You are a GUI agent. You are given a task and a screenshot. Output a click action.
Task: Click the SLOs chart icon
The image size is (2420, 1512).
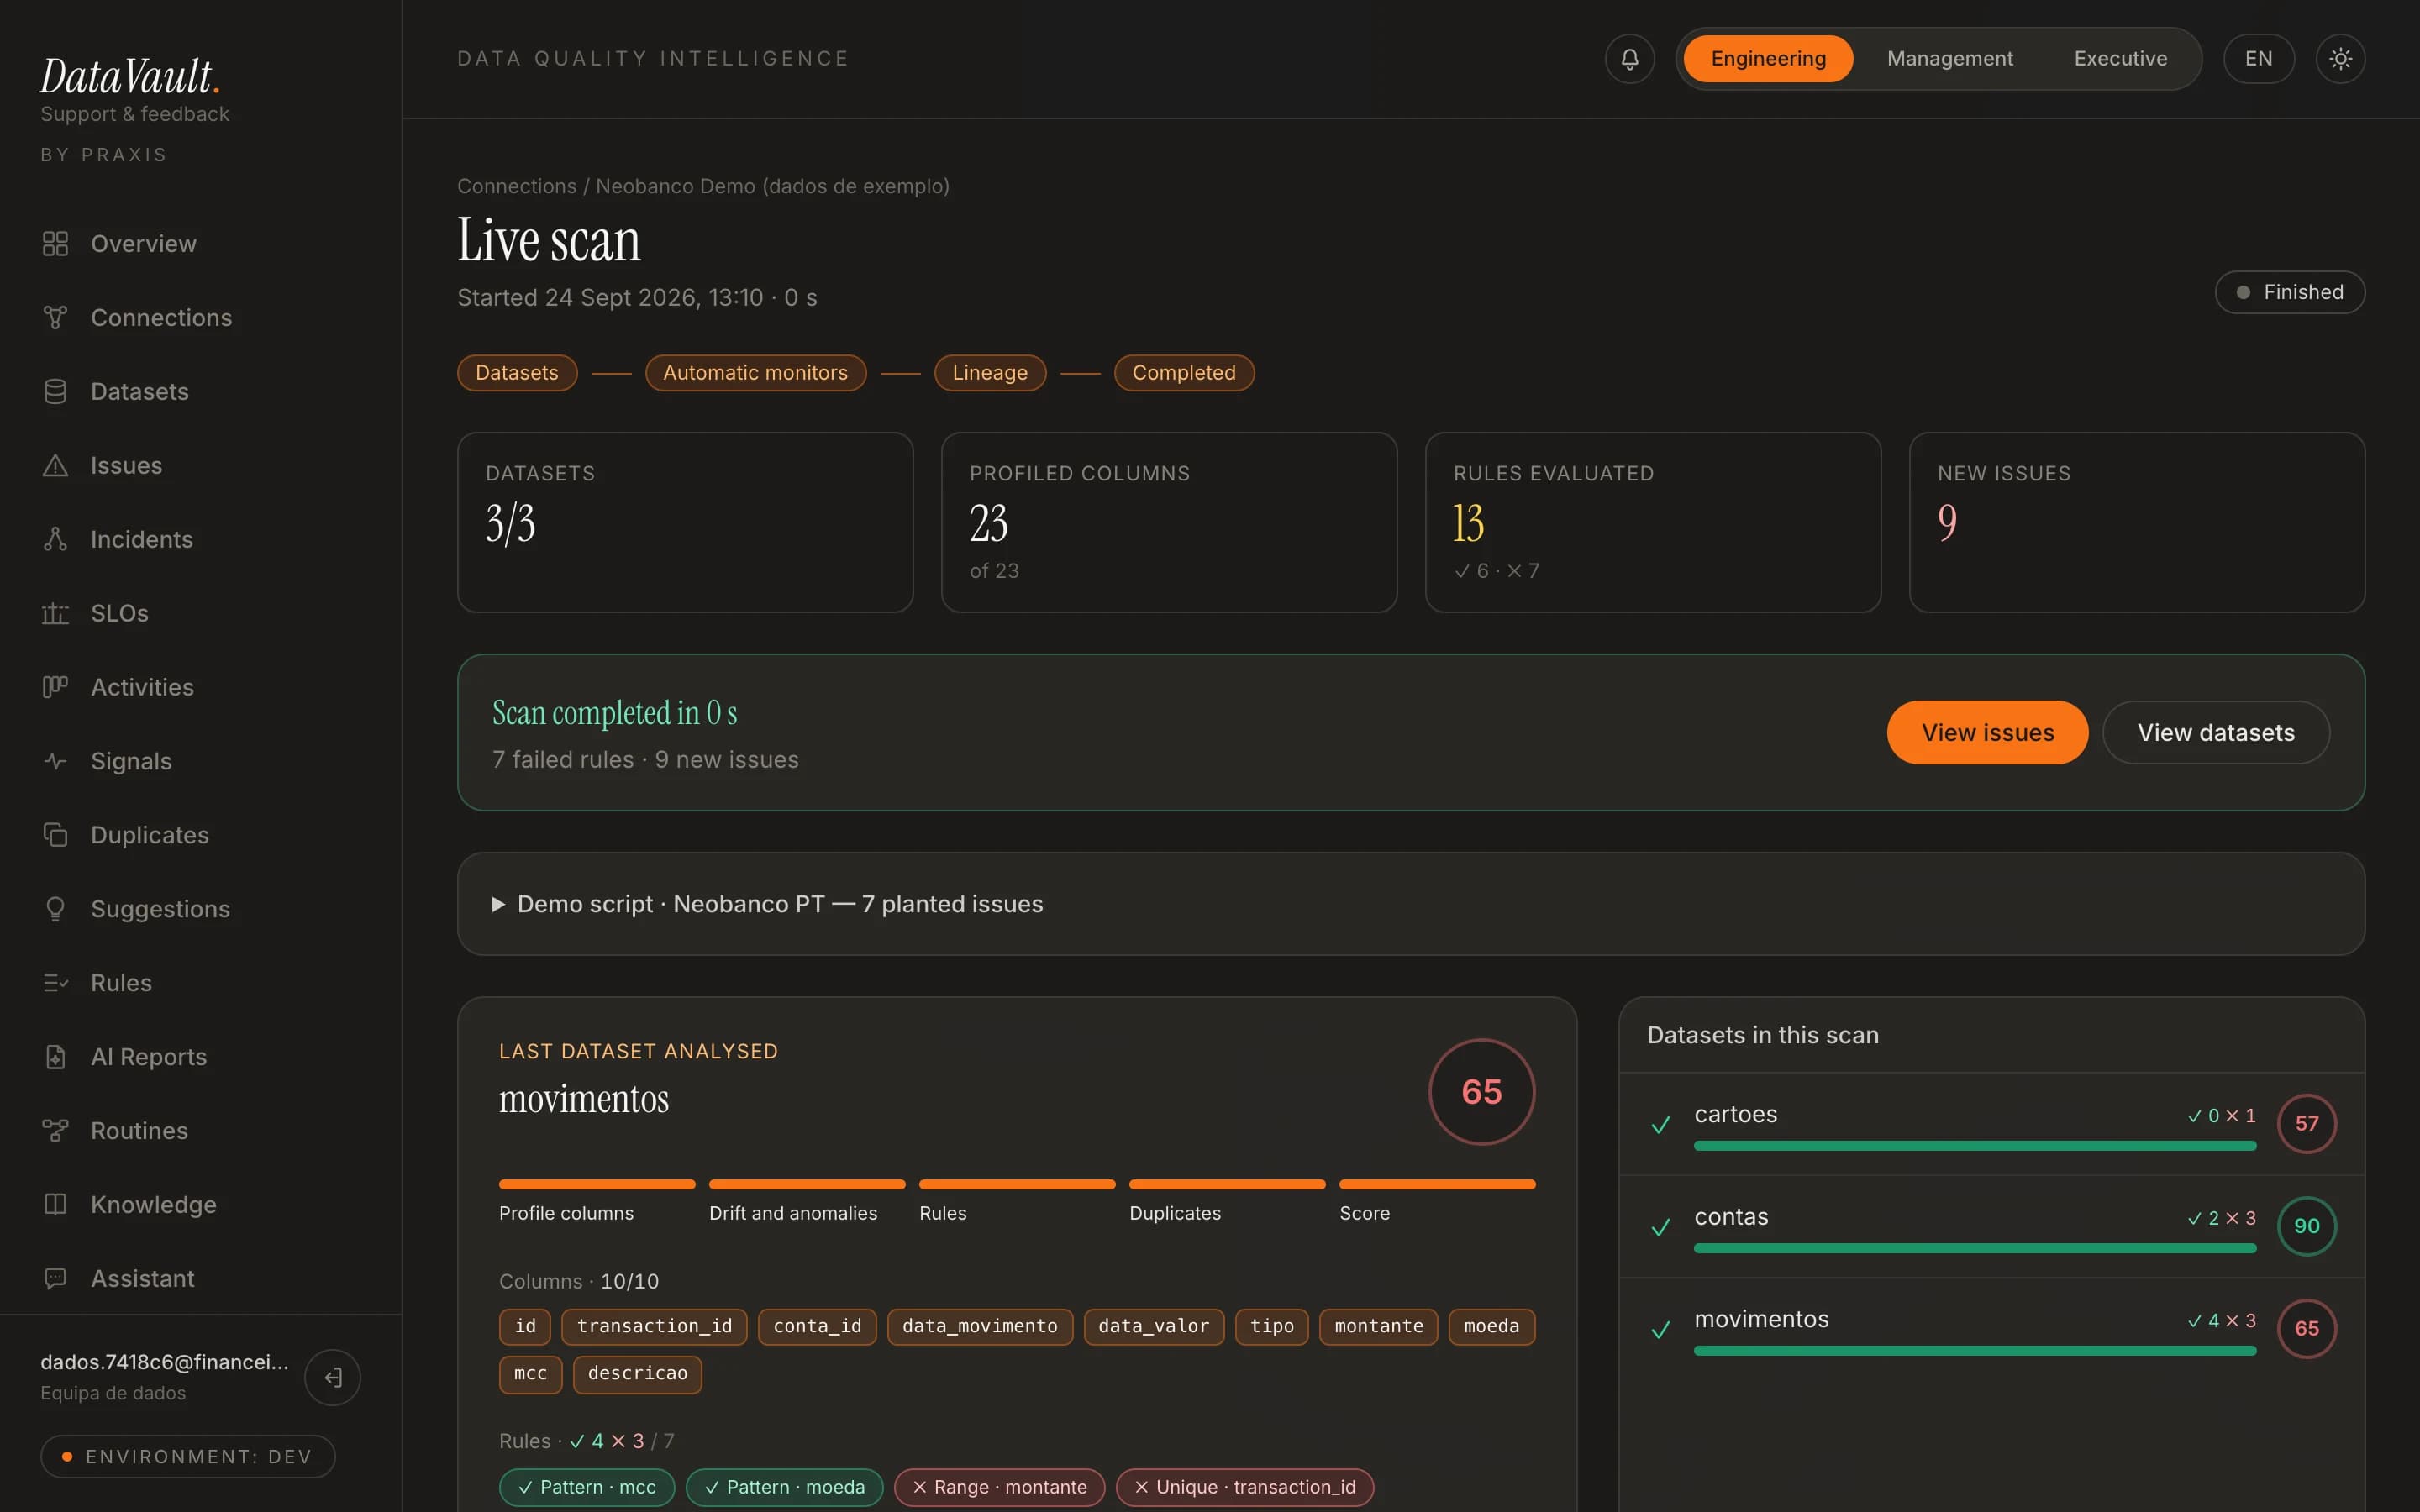(55, 614)
